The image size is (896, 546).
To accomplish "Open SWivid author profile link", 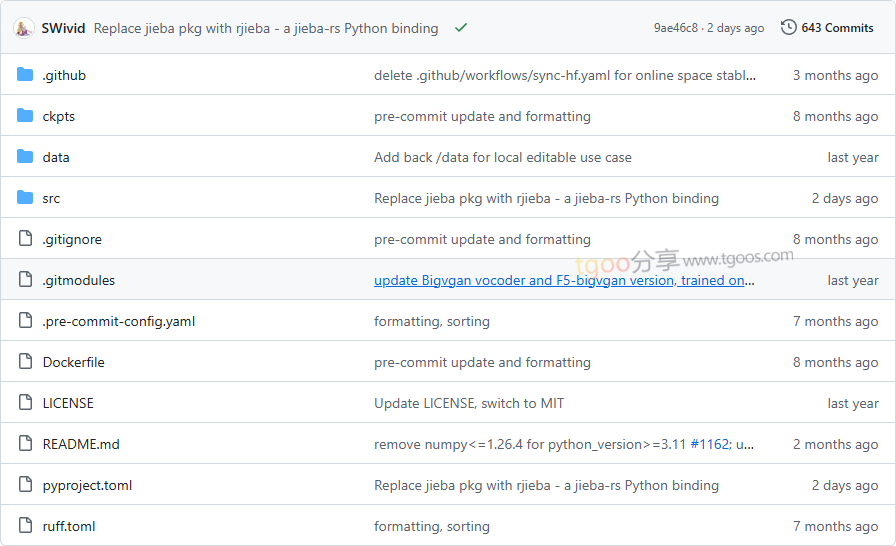I will tap(63, 28).
